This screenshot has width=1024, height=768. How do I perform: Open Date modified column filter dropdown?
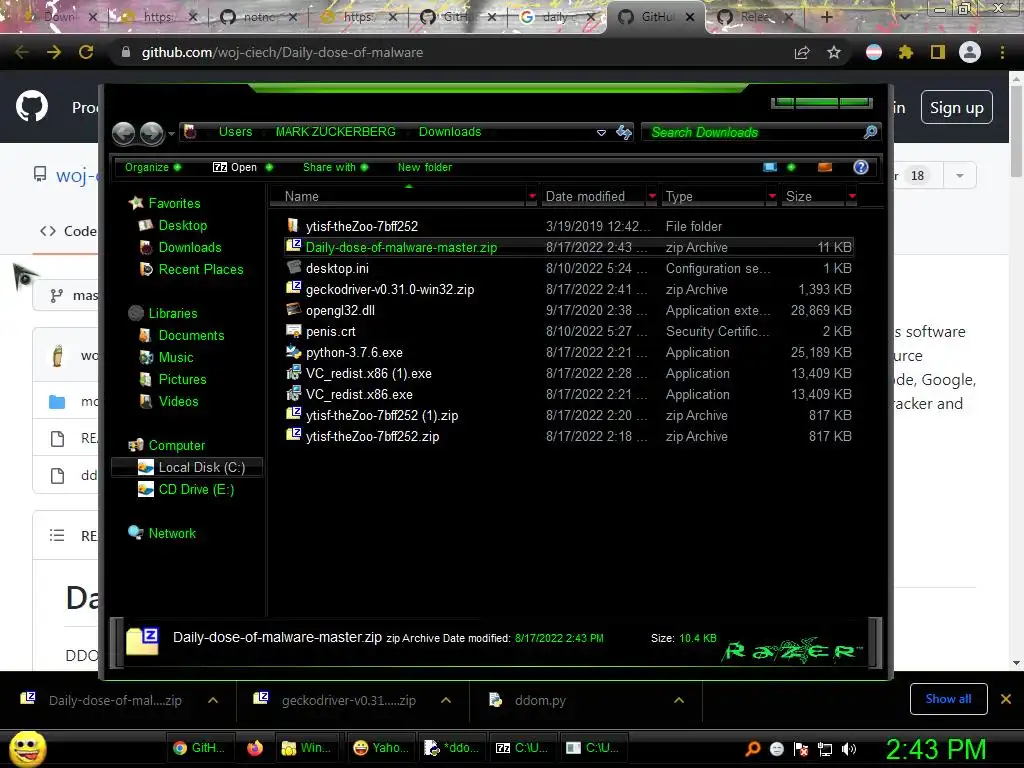[x=652, y=196]
